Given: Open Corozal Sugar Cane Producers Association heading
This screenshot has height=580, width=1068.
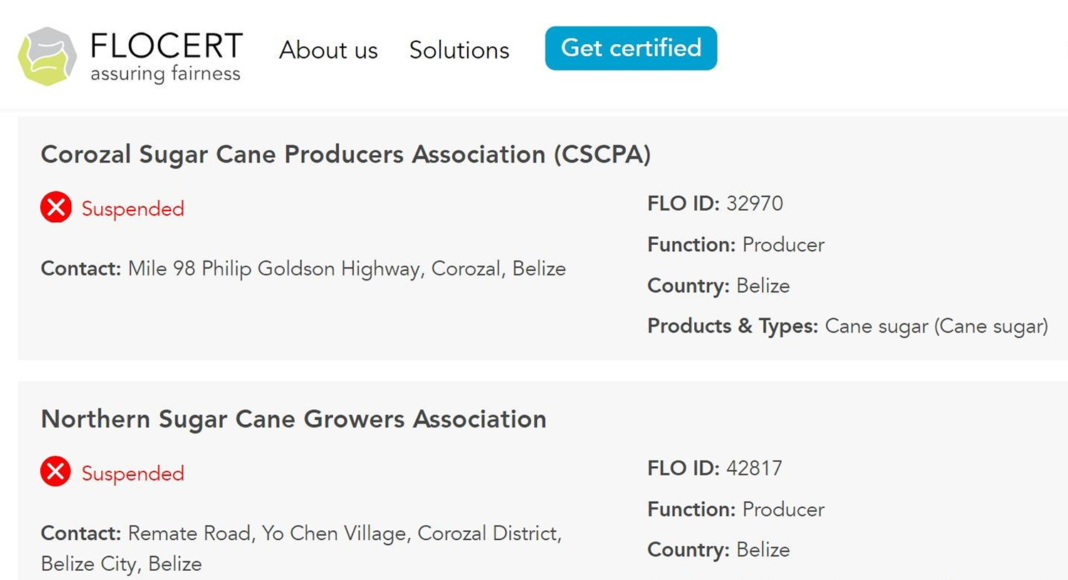Looking at the screenshot, I should [x=346, y=155].
